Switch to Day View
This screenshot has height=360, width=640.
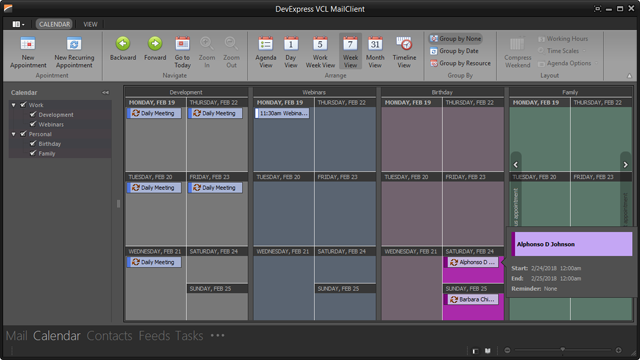click(x=291, y=52)
